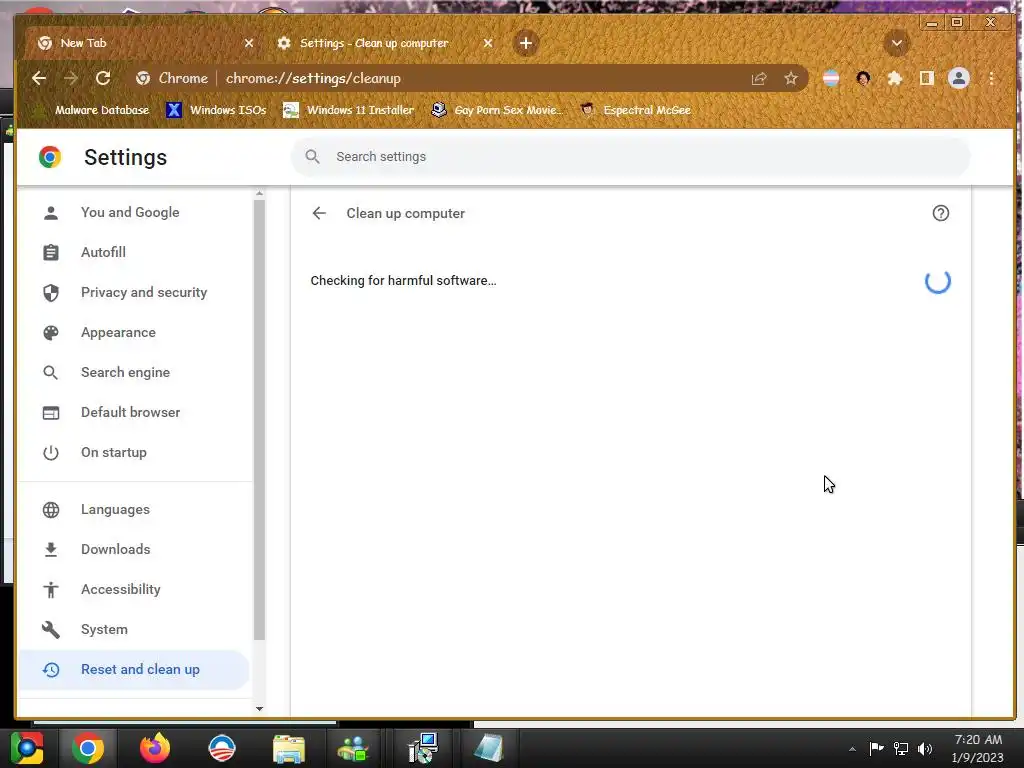Click the sidebar scroll up arrow
This screenshot has width=1024, height=768.
pos(259,194)
